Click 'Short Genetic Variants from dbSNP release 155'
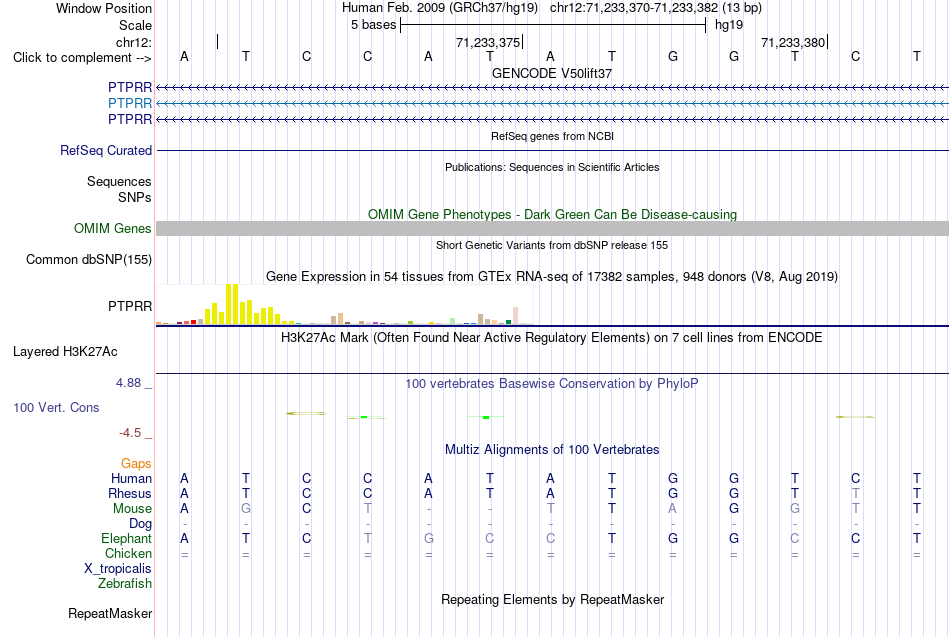The height and width of the screenshot is (637, 950). [552, 245]
